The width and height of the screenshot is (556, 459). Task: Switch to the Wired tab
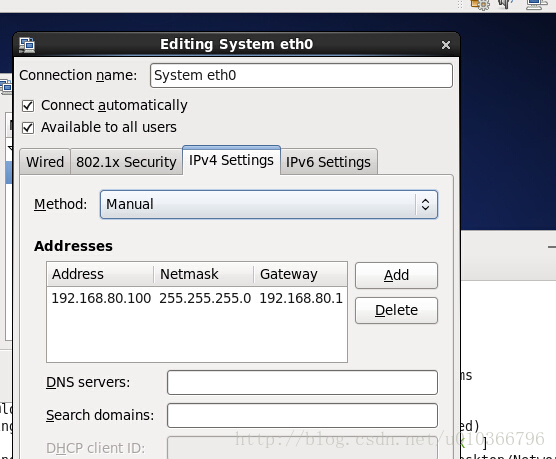45,162
